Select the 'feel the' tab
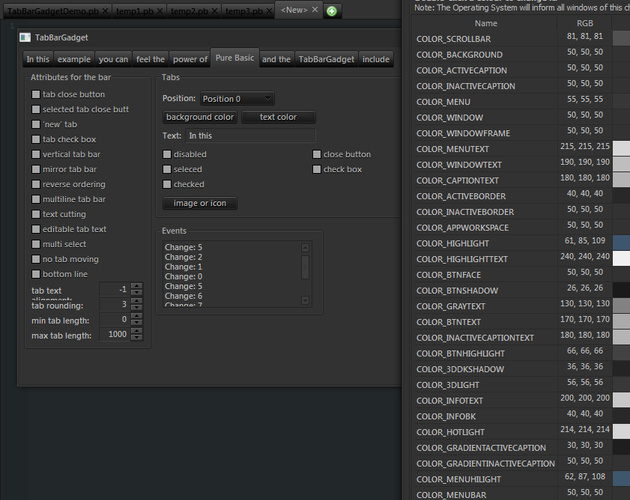Image resolution: width=630 pixels, height=500 pixels. pyautogui.click(x=150, y=59)
